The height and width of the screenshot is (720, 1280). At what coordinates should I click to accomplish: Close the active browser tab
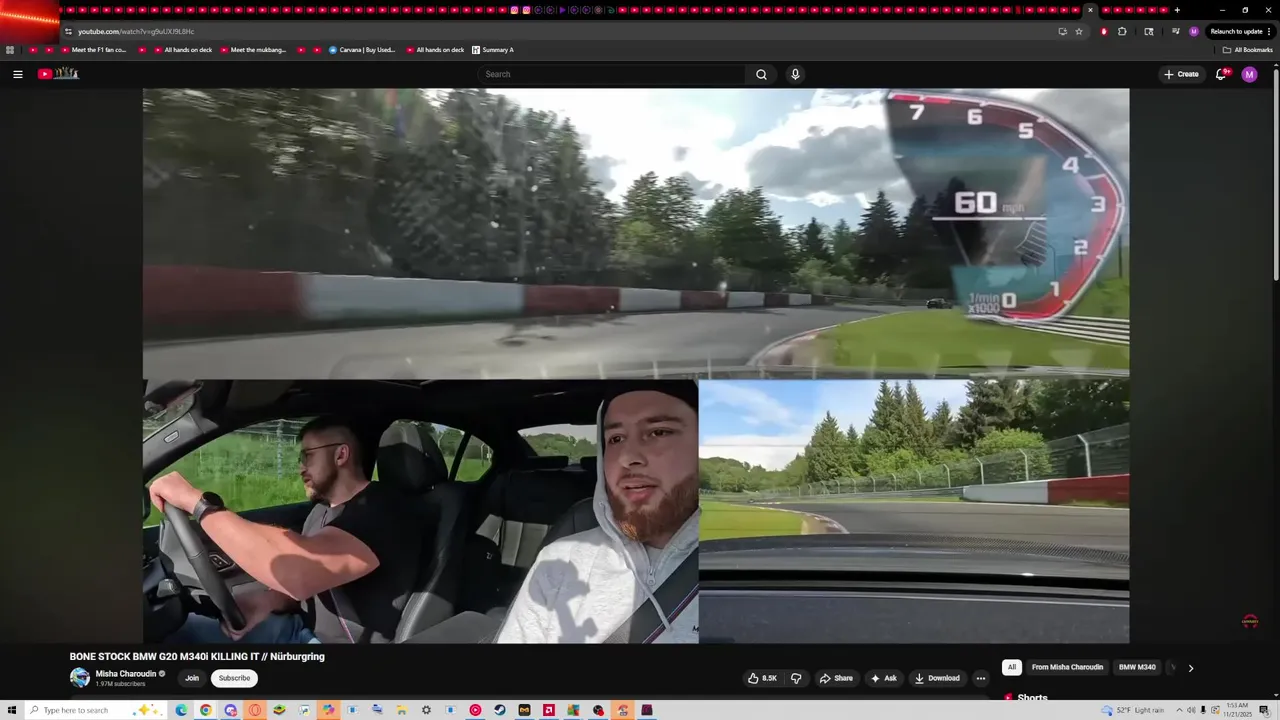point(1090,10)
